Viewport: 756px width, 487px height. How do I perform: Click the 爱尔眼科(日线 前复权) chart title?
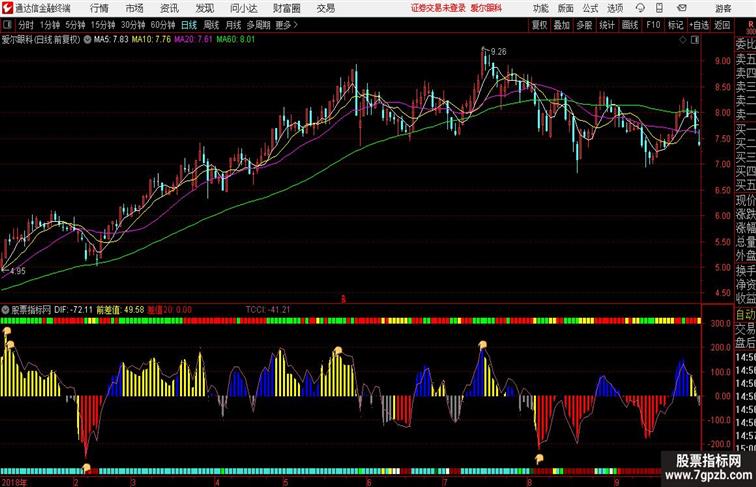click(x=41, y=40)
